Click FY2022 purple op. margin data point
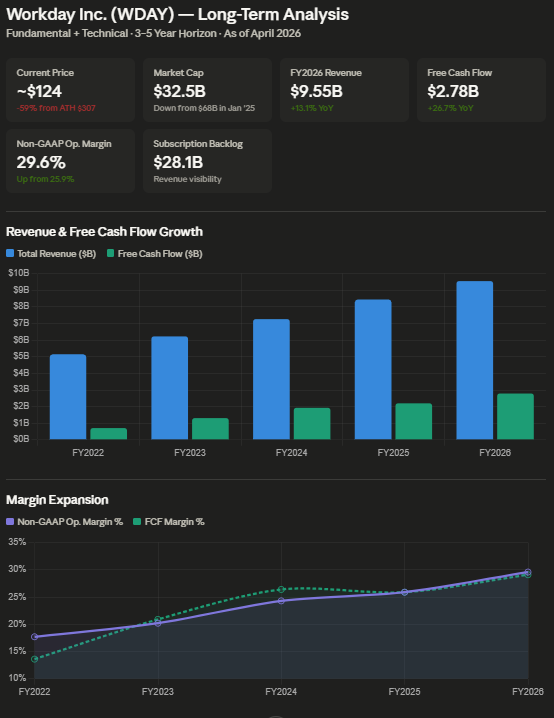The image size is (554, 718). click(x=34, y=636)
